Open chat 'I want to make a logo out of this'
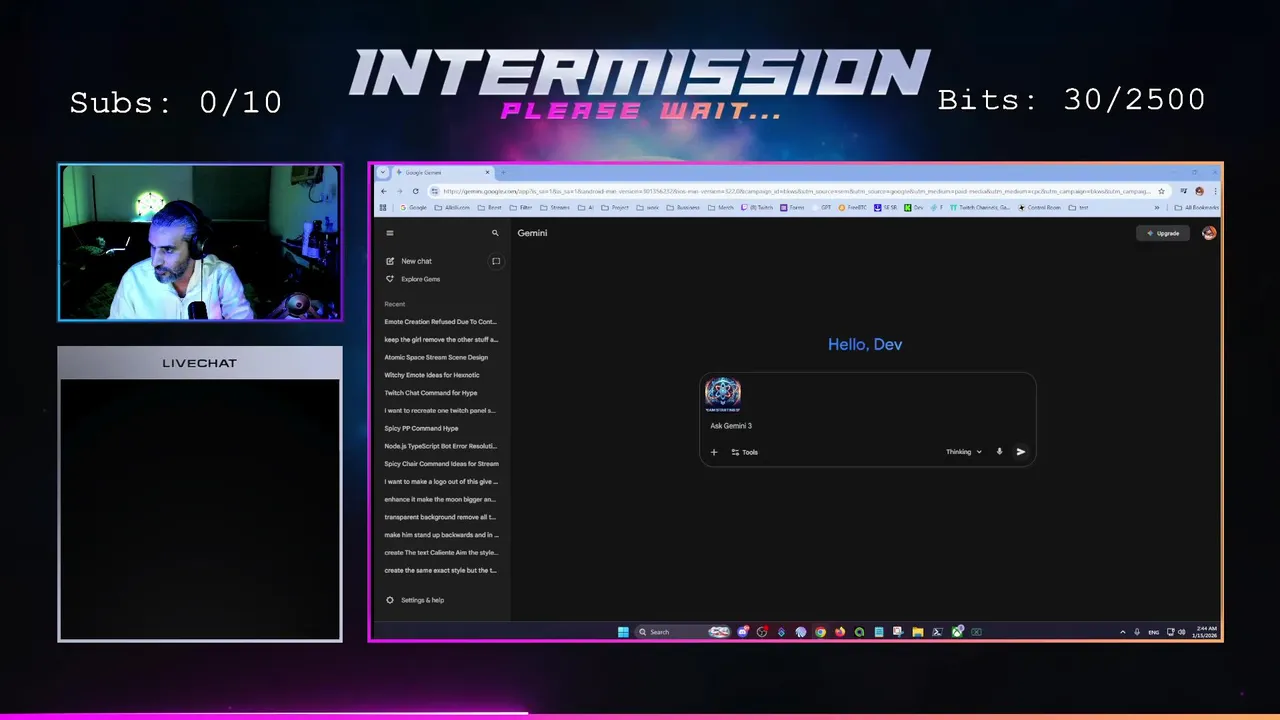1280x720 pixels. (x=441, y=481)
